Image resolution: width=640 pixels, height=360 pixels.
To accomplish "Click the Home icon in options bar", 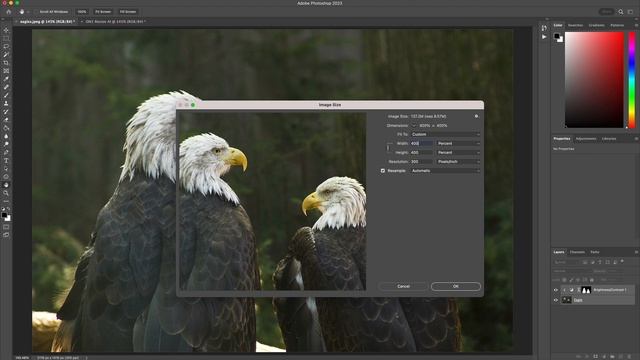I will (x=9, y=12).
